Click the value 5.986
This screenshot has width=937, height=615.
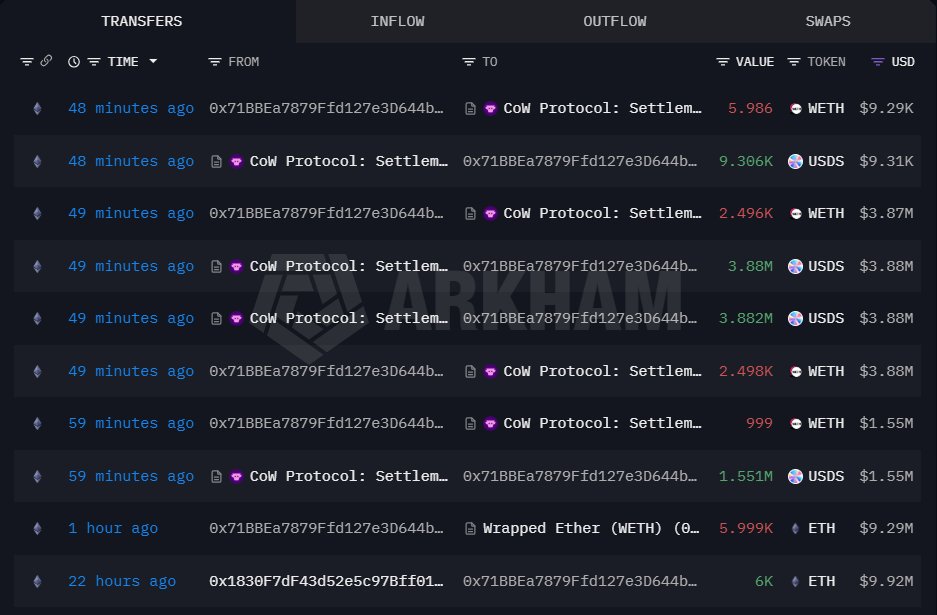click(x=750, y=108)
